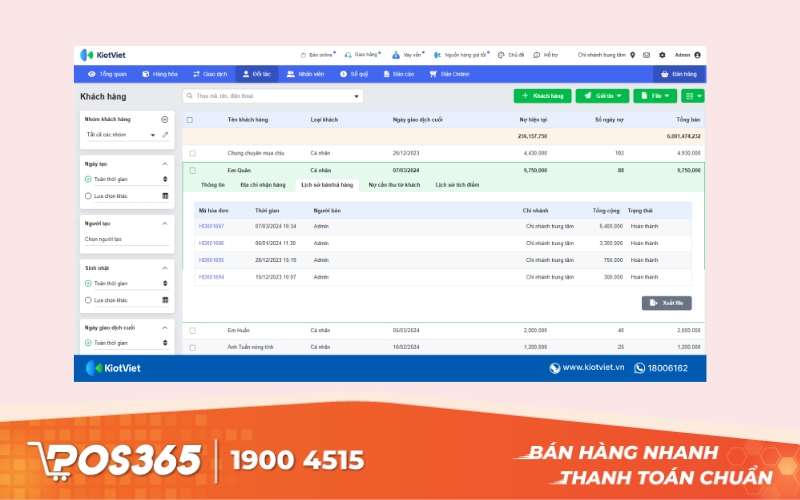Open the File dropdown button
Image resolution: width=800 pixels, height=500 pixels.
click(x=655, y=96)
